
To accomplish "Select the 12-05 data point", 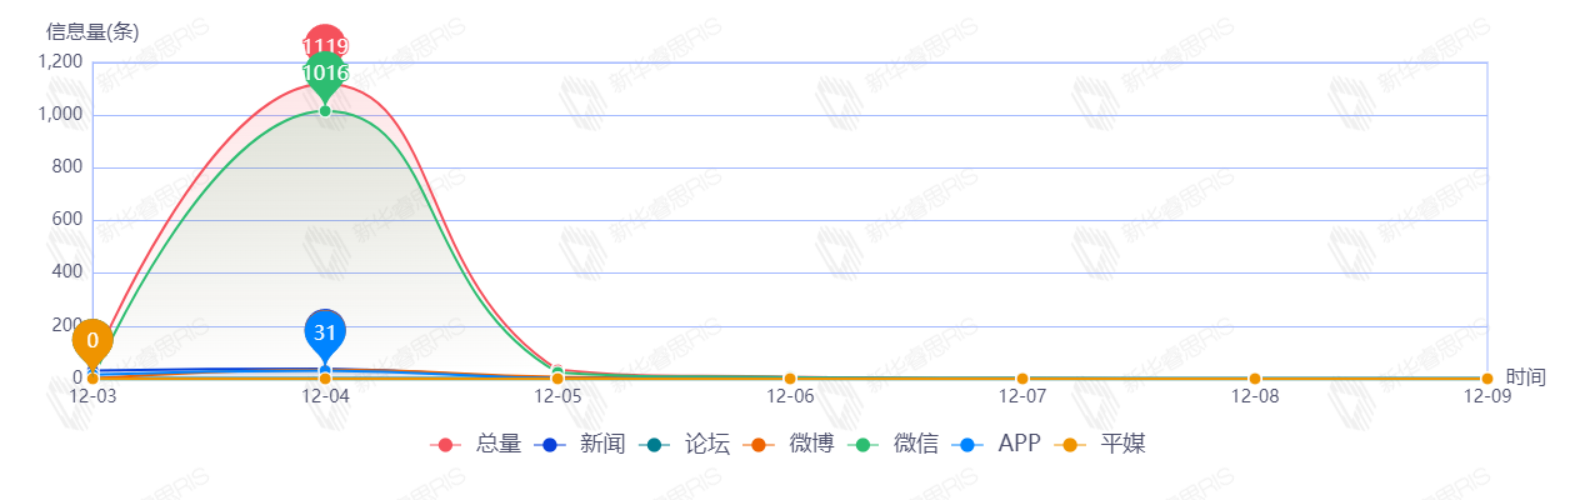I will point(558,377).
